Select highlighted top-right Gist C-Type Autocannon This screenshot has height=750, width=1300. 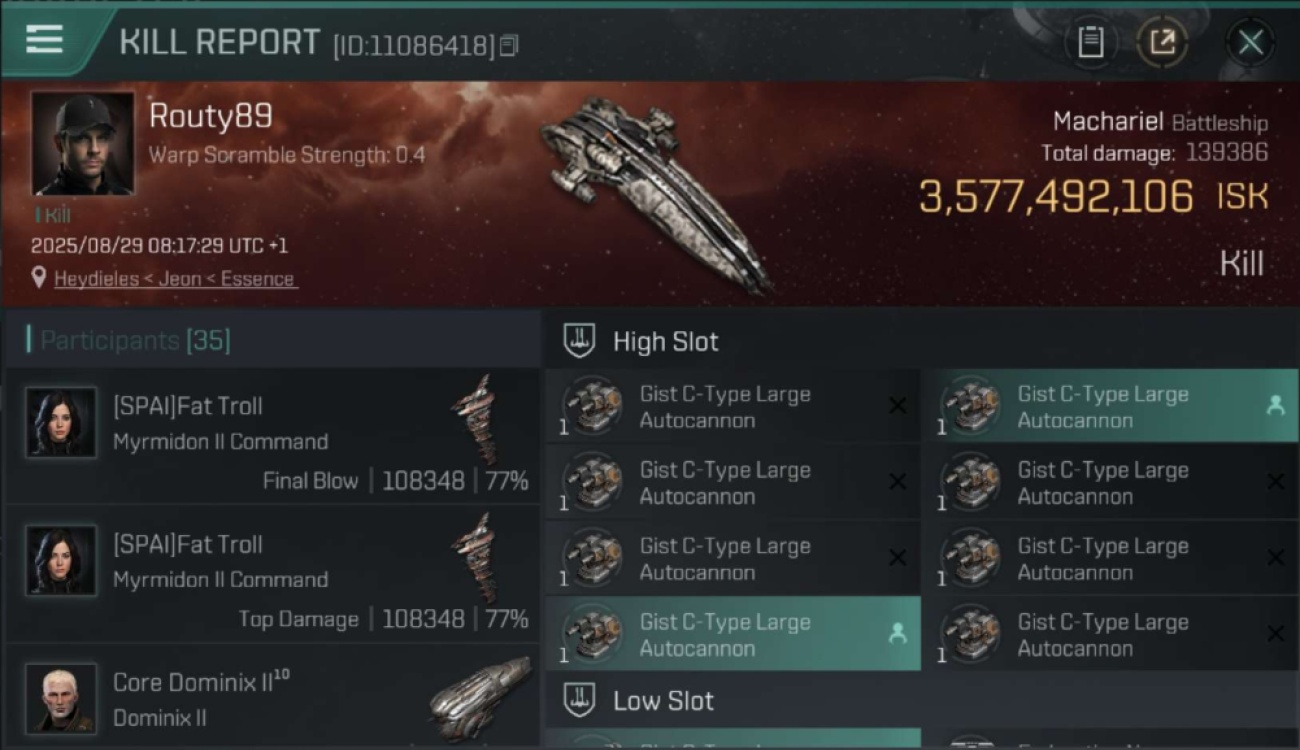[1110, 407]
